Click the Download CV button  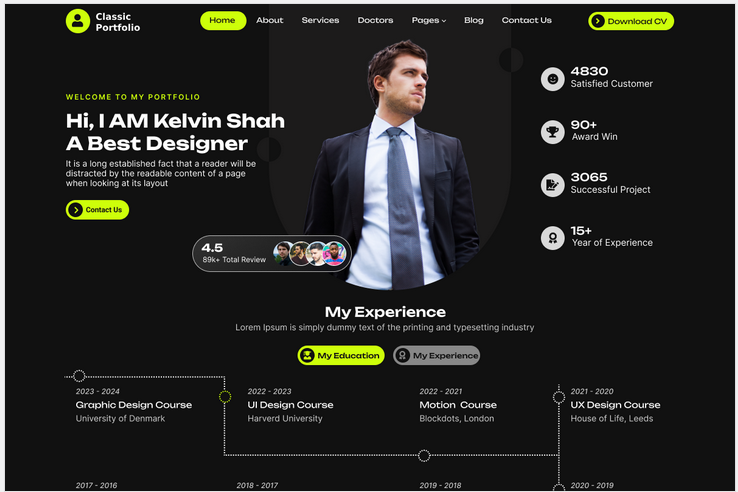pos(631,21)
